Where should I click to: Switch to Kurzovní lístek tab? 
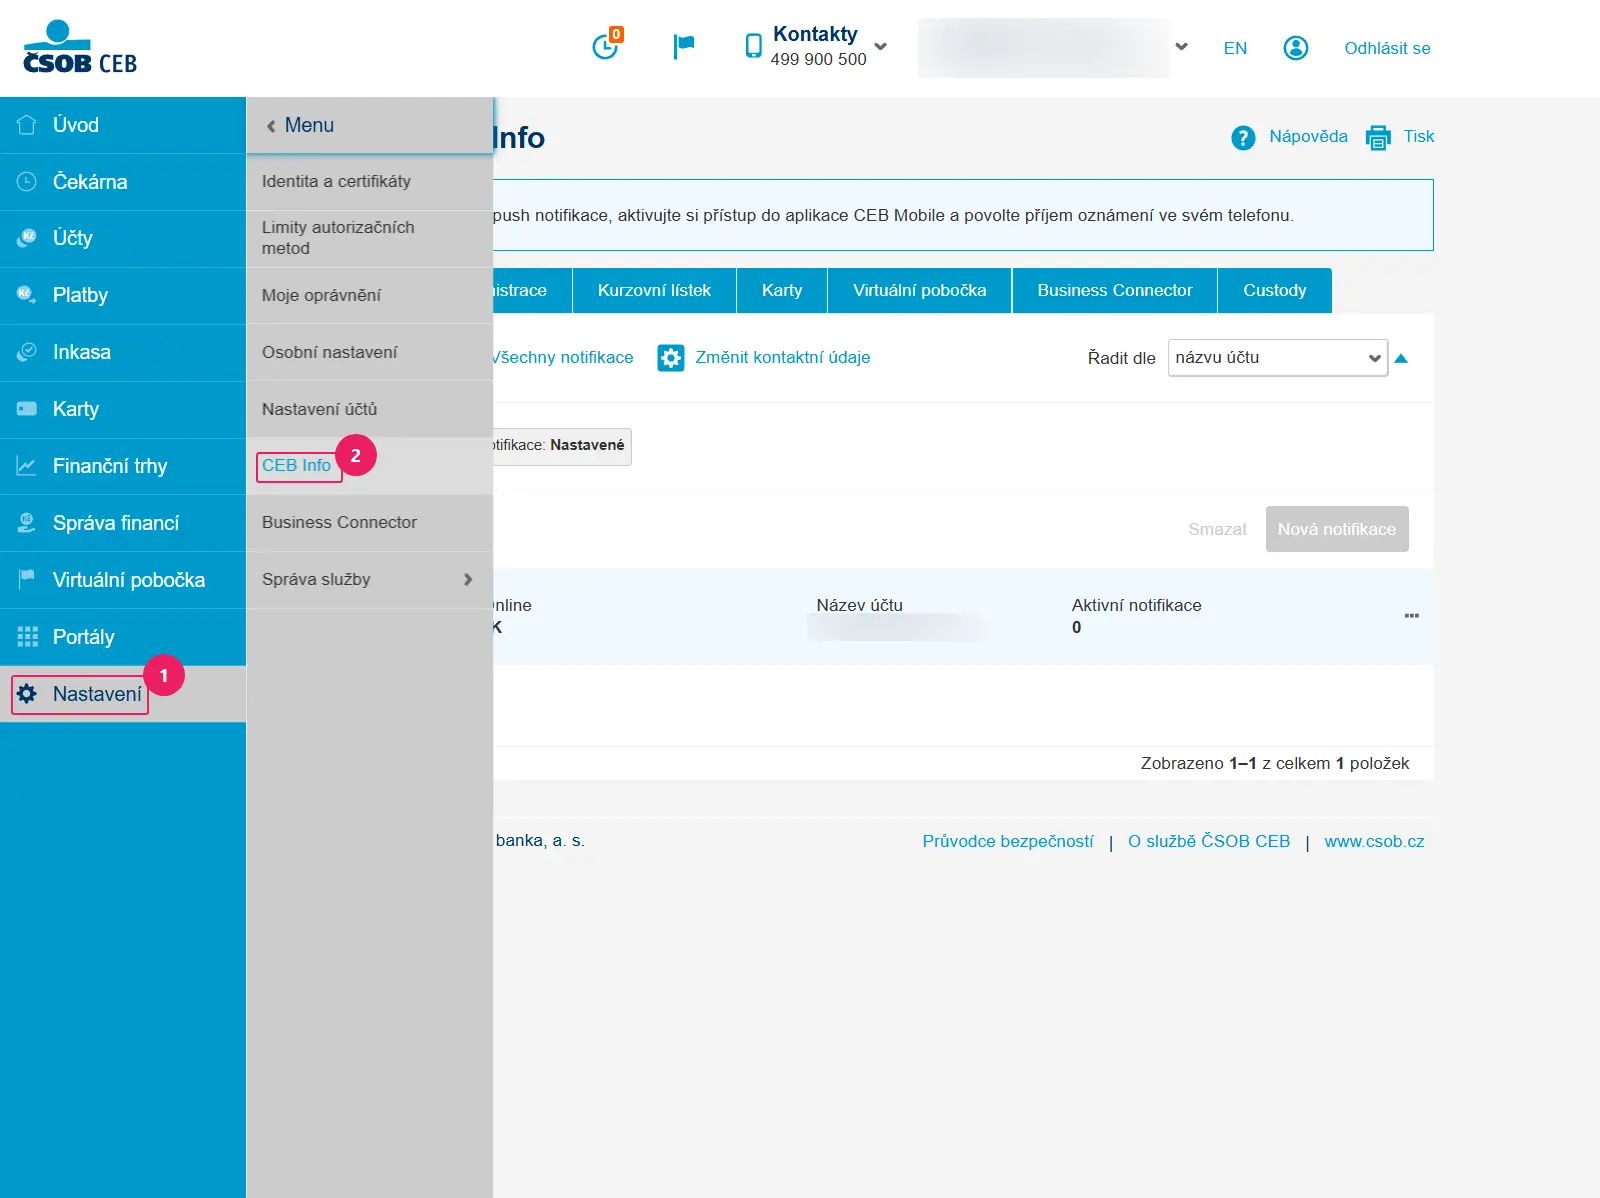(654, 290)
